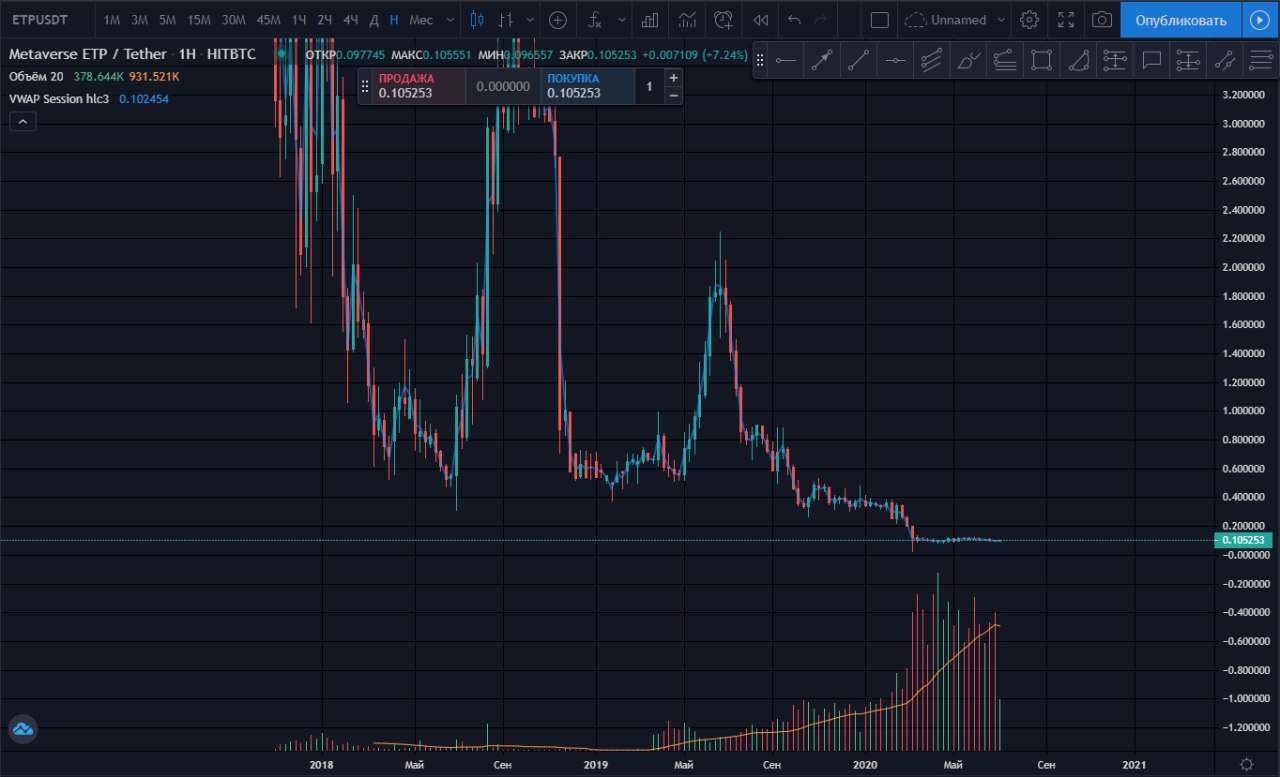Collapse the indicator legend chevron
The image size is (1280, 777).
22,121
